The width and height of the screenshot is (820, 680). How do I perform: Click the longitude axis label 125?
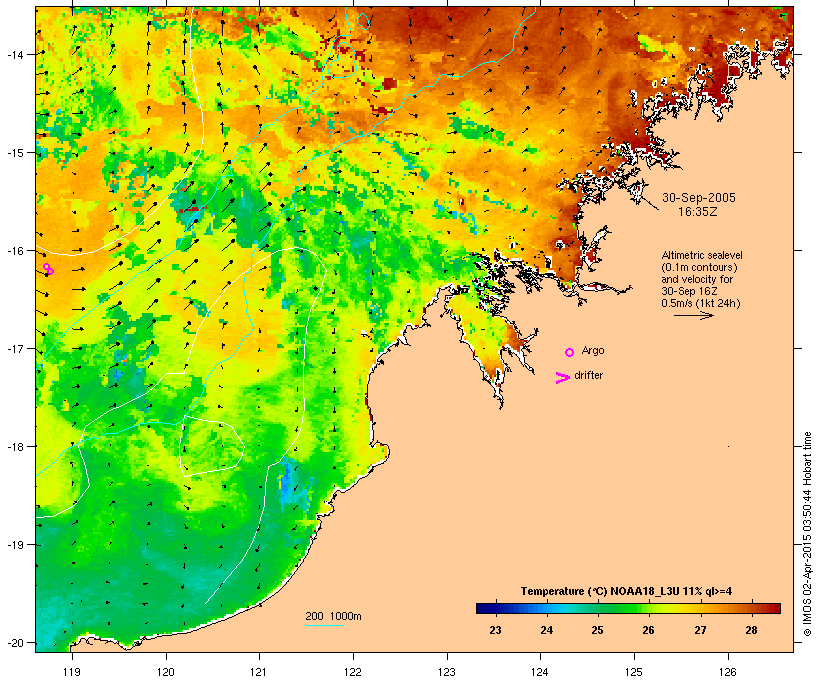[x=634, y=672]
